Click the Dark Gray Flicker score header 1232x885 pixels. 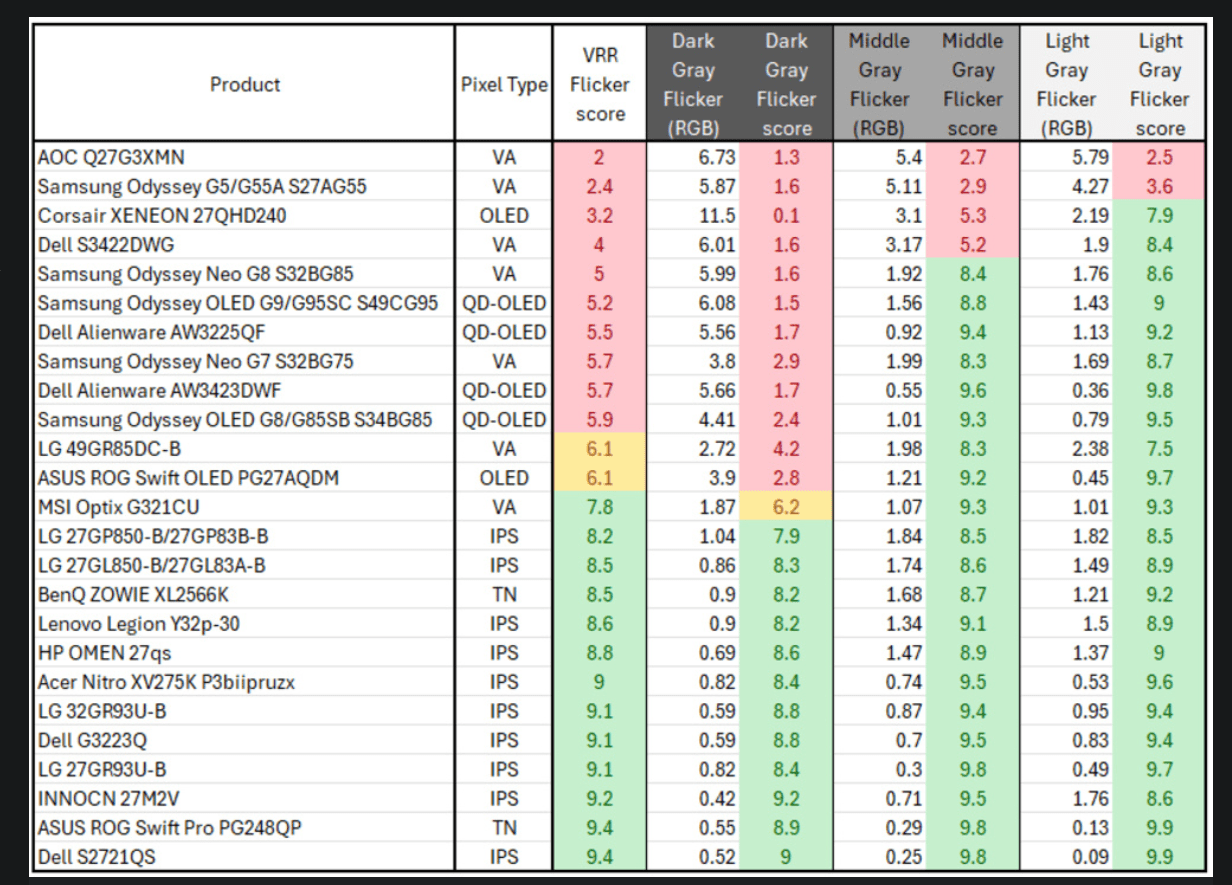786,85
